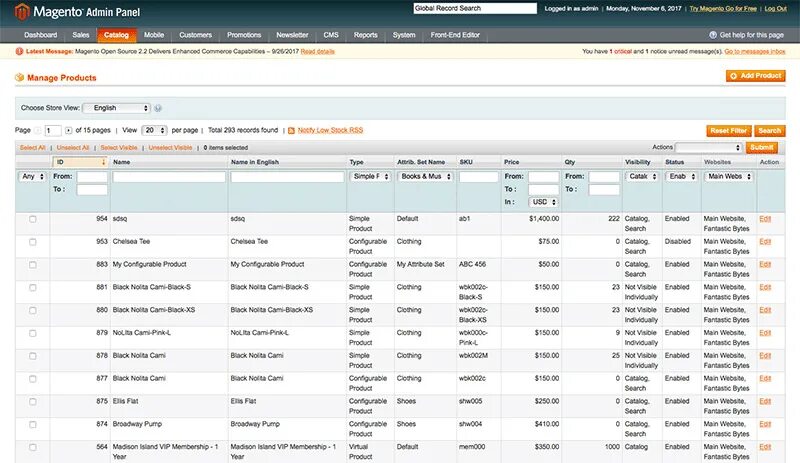Check the row for Black Nolita Cami-Black-XS

tap(33, 310)
